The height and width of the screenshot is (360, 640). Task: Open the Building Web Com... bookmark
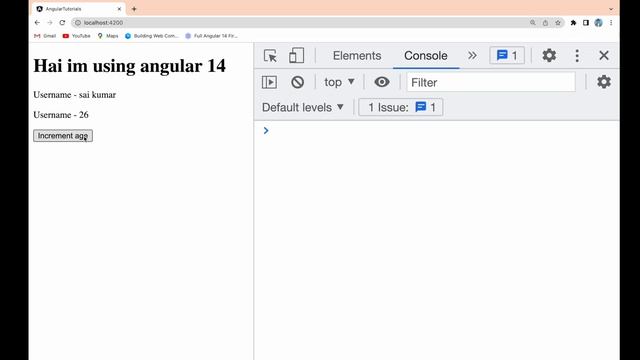click(x=151, y=36)
